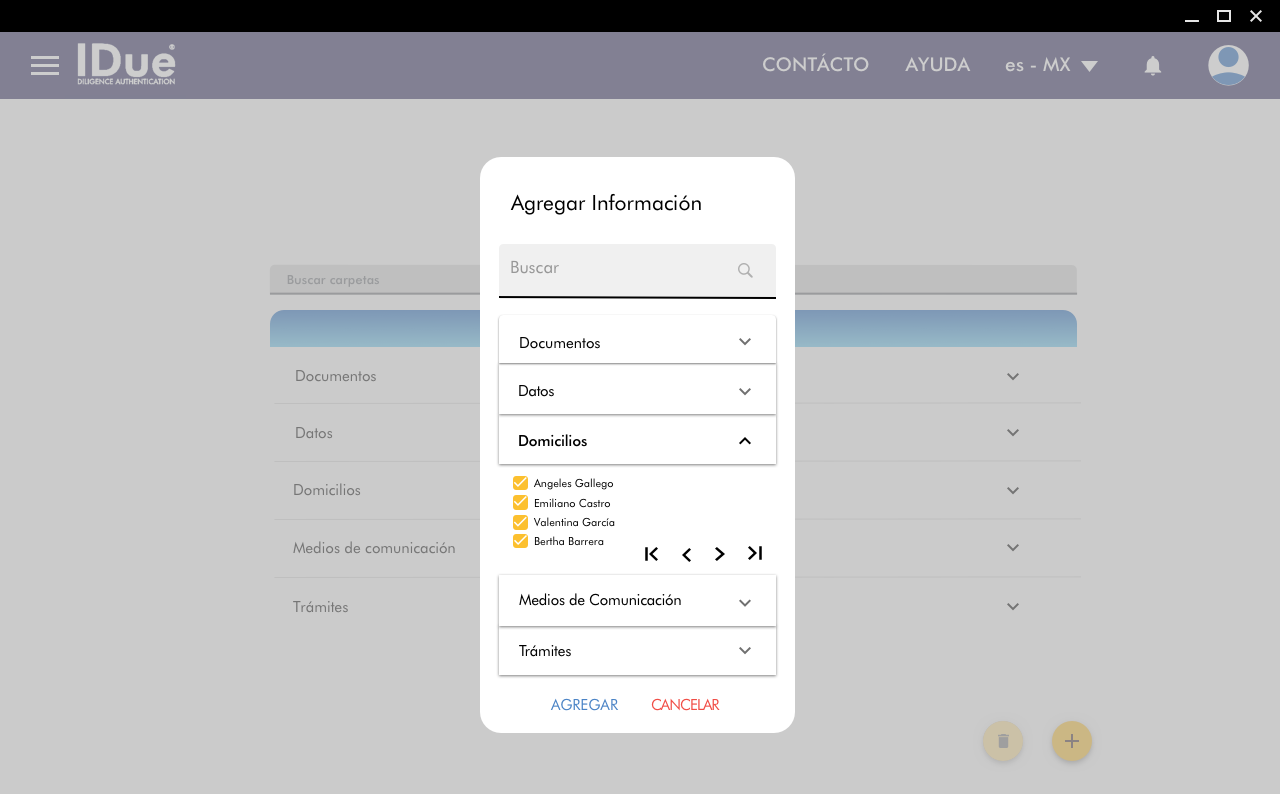The width and height of the screenshot is (1280, 794).
Task: Open the hamburger menu
Action: pos(45,66)
